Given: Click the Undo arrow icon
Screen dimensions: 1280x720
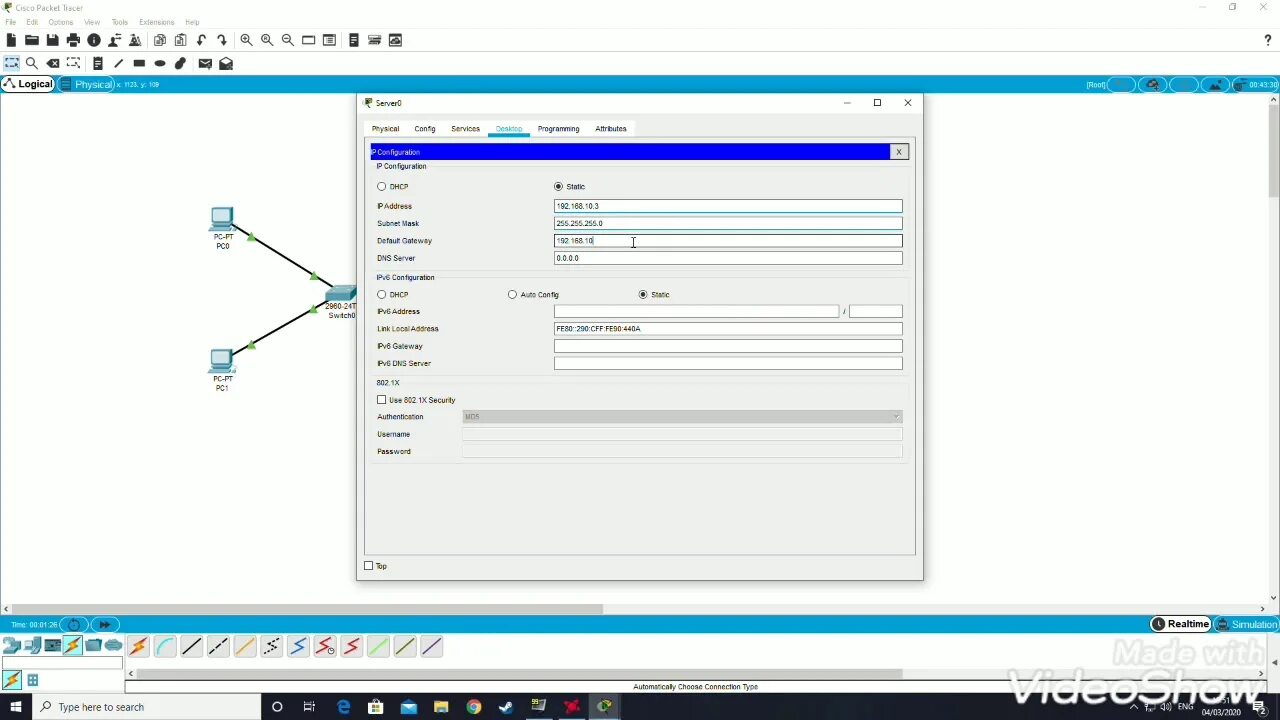Looking at the screenshot, I should 202,40.
